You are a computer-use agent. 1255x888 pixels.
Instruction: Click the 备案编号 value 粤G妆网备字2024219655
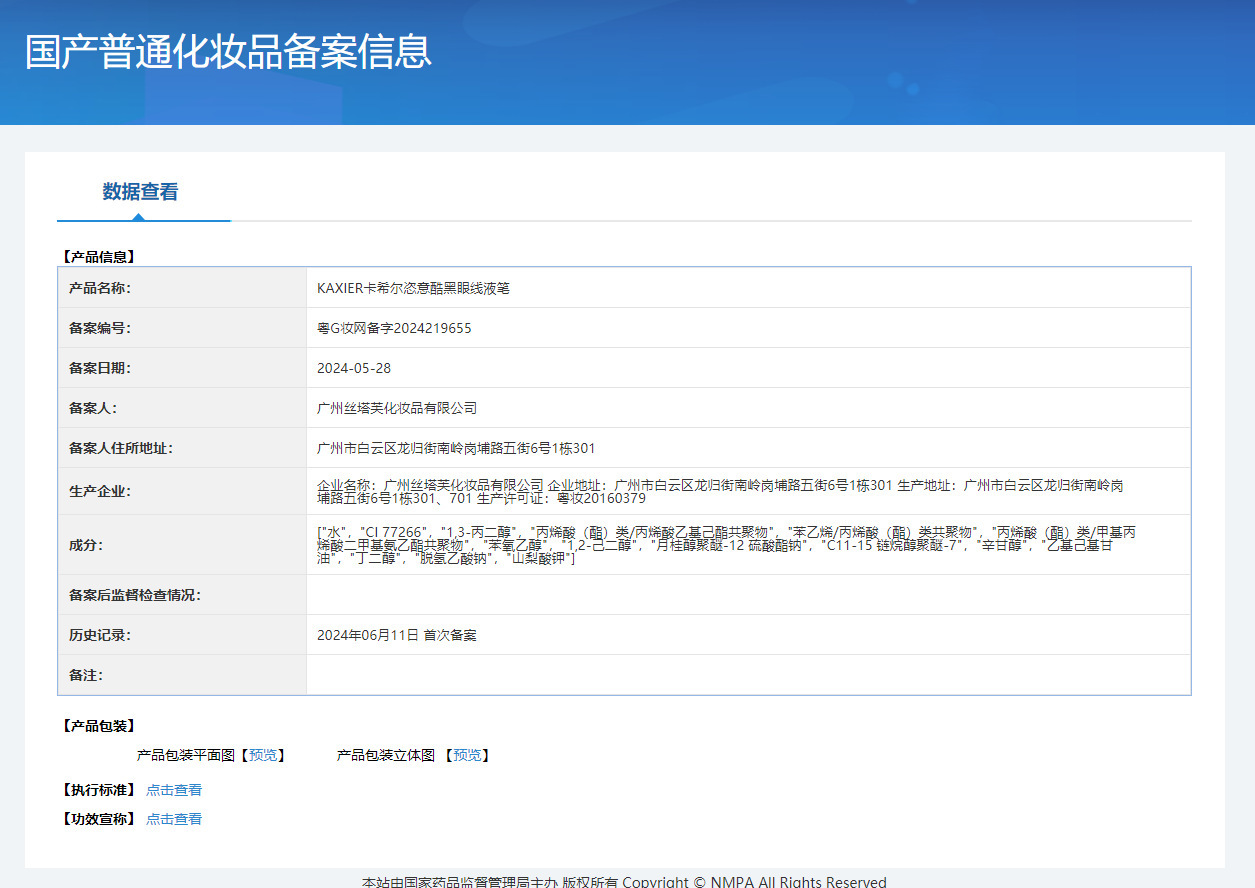coord(394,328)
